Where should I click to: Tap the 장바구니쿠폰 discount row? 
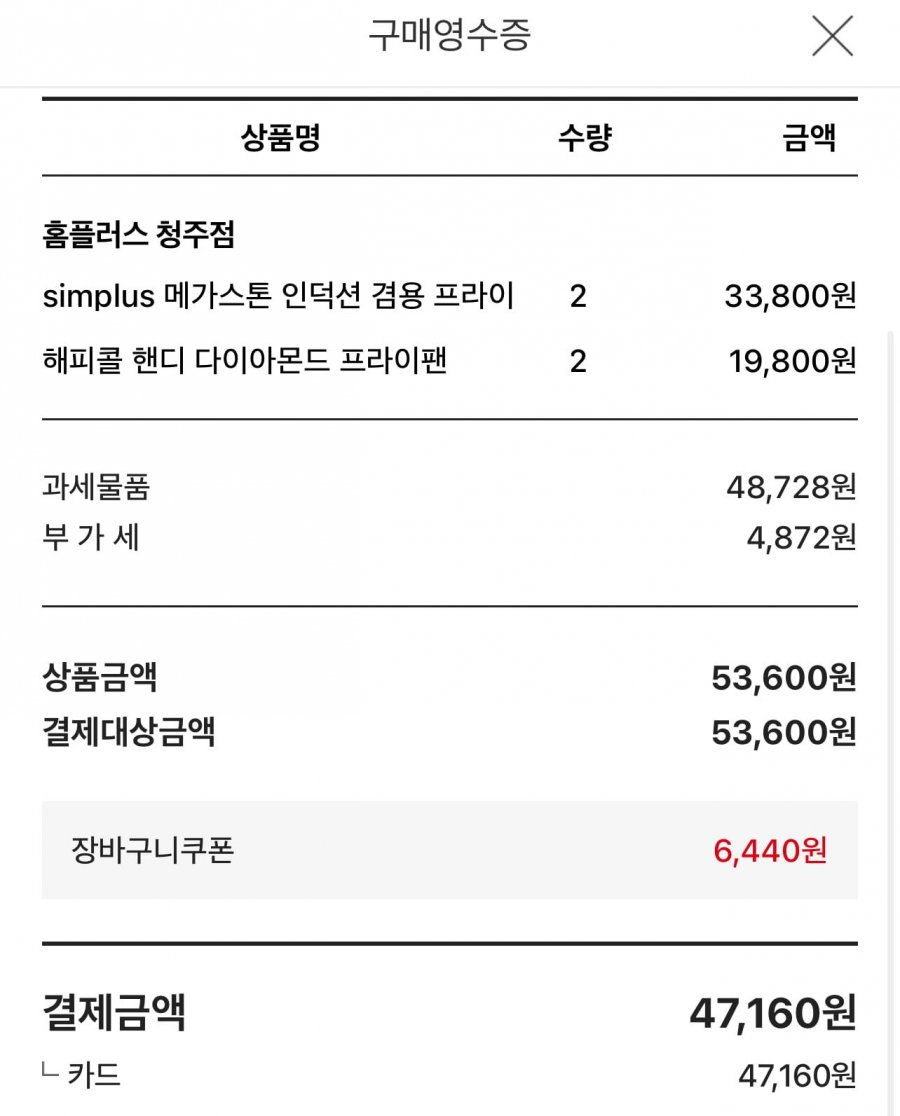click(450, 850)
